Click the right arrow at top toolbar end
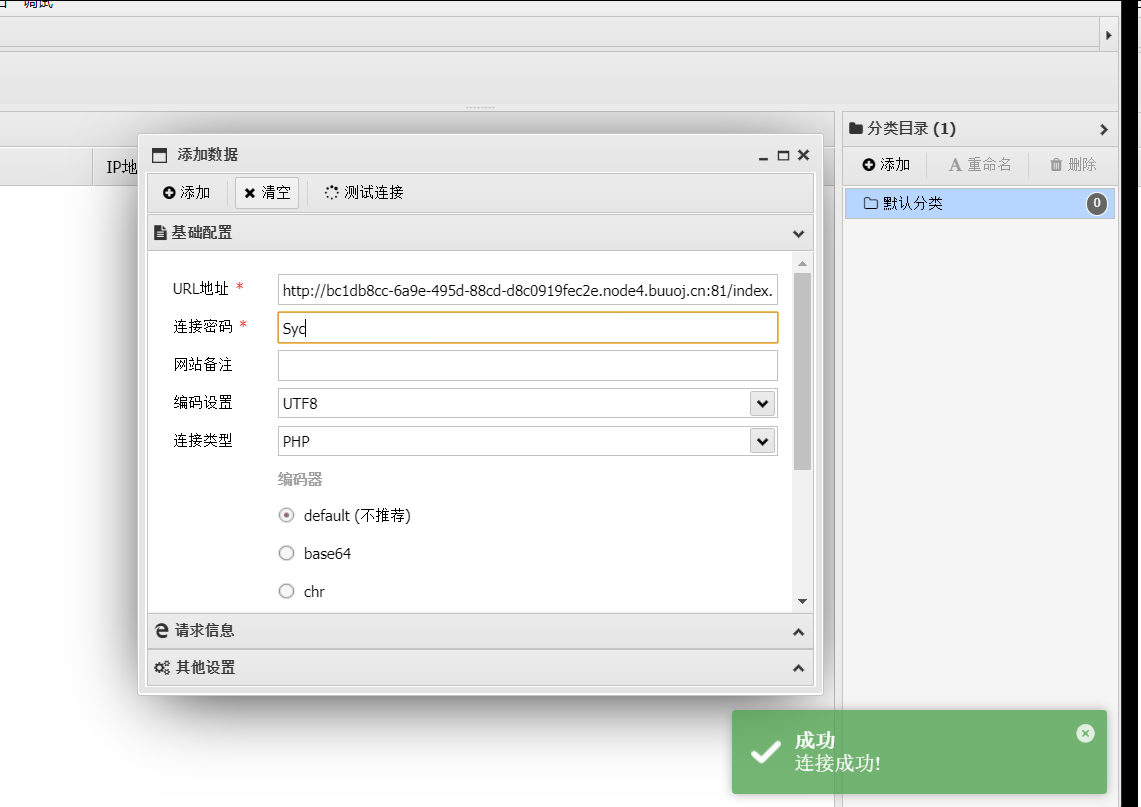1141x807 pixels. coord(1108,35)
